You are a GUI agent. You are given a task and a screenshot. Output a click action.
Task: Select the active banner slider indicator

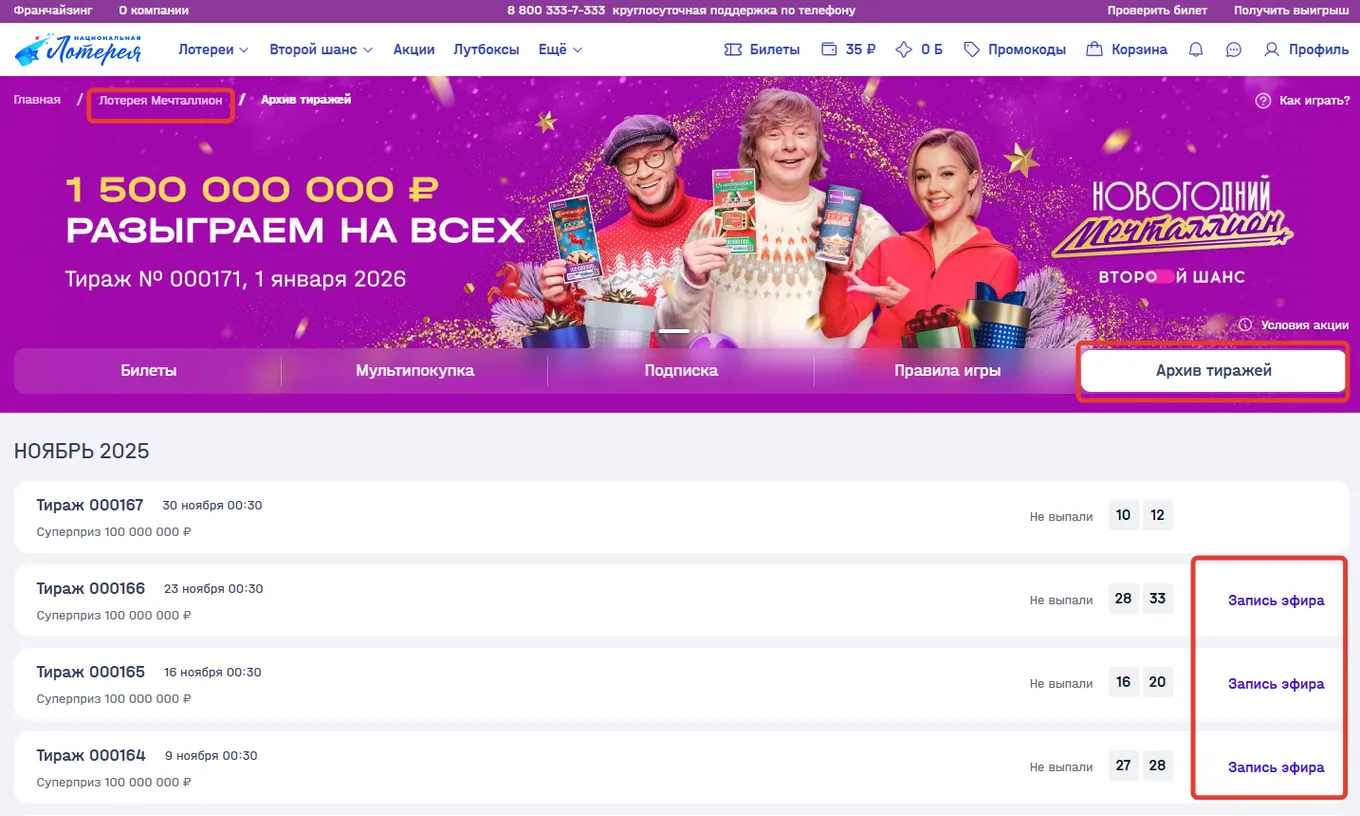[674, 330]
